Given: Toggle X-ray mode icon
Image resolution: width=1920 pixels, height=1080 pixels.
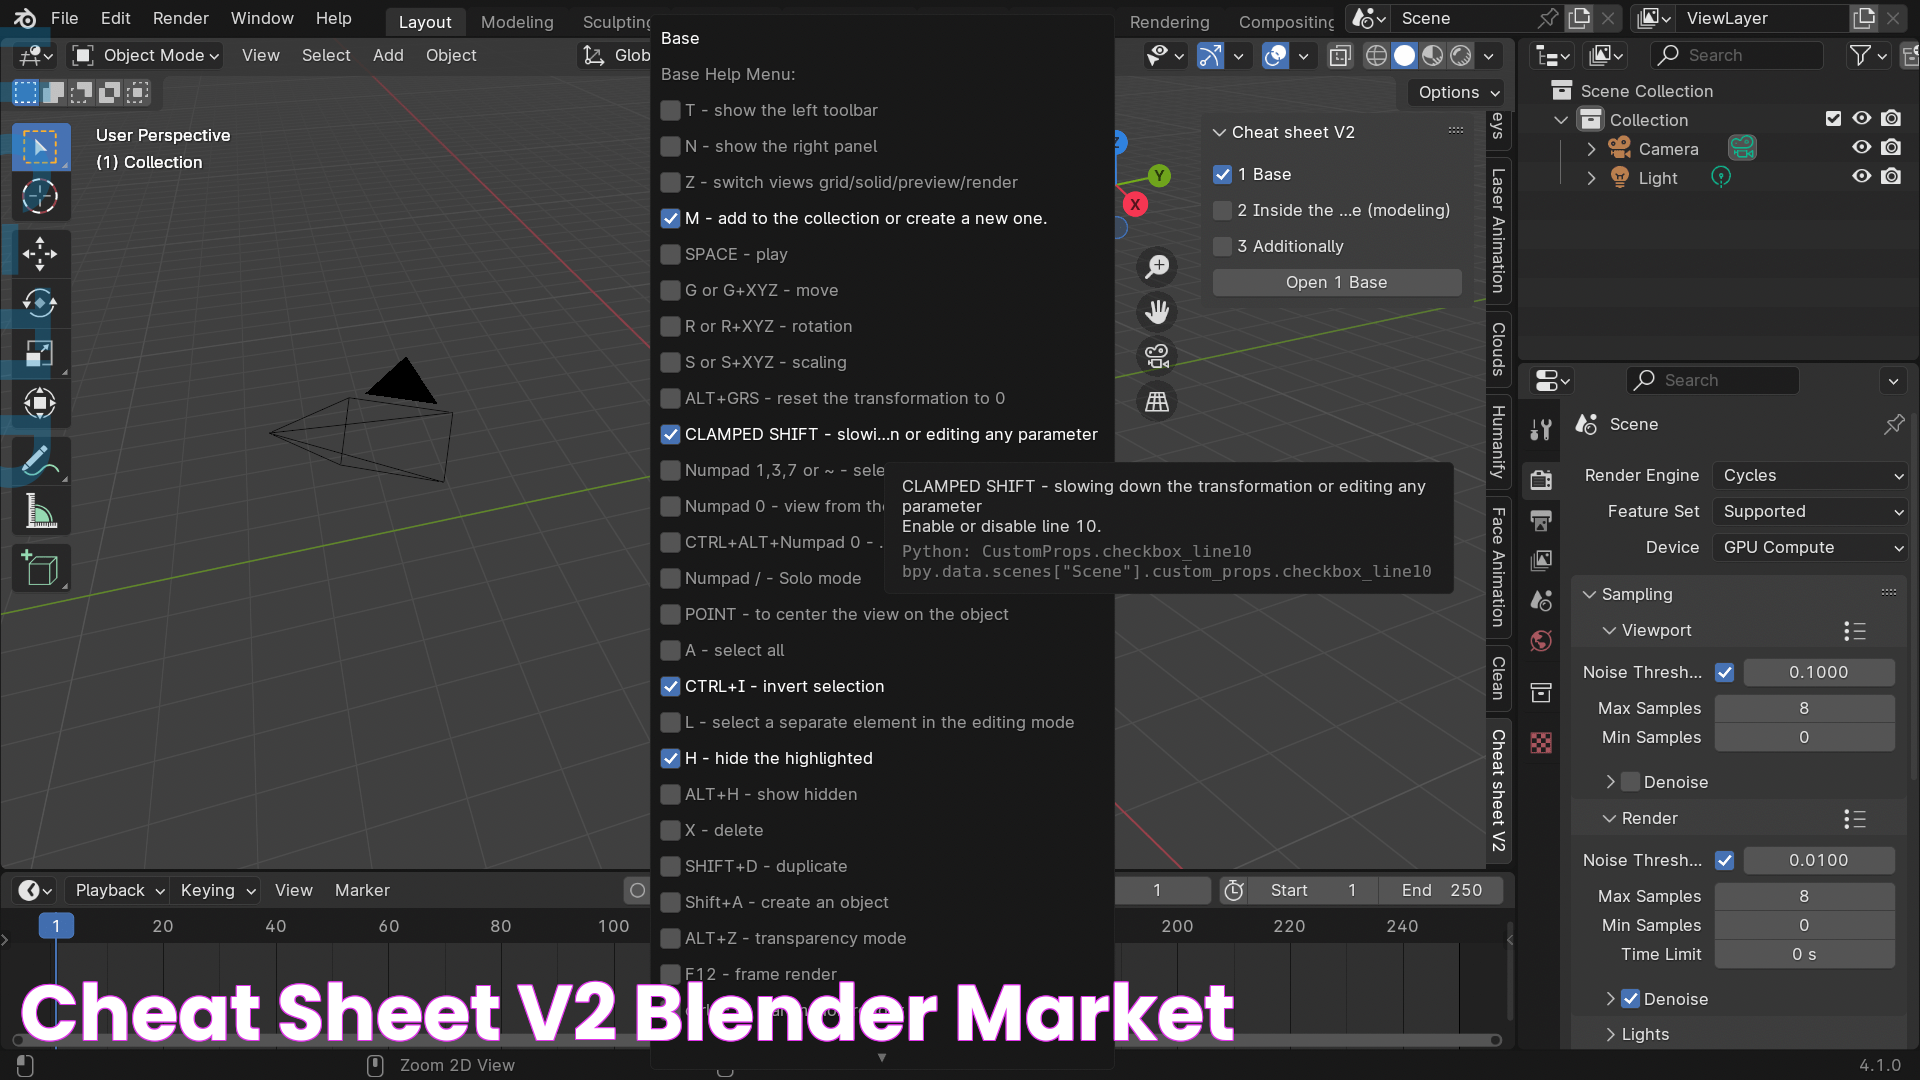Looking at the screenshot, I should tap(1339, 56).
